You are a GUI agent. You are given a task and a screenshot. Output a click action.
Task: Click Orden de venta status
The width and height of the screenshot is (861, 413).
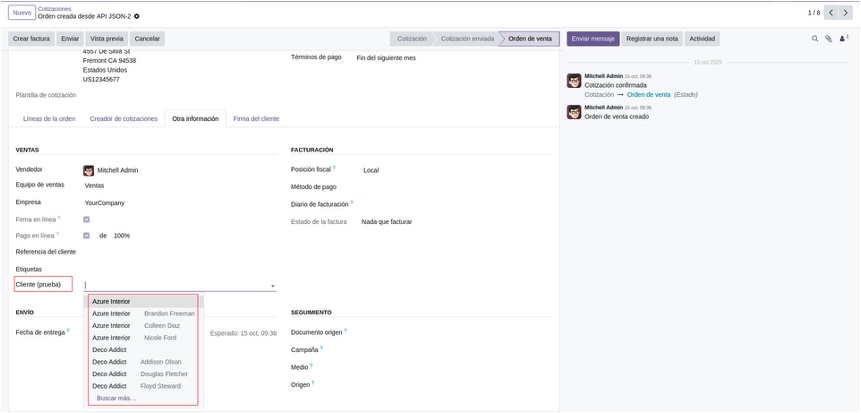[530, 39]
